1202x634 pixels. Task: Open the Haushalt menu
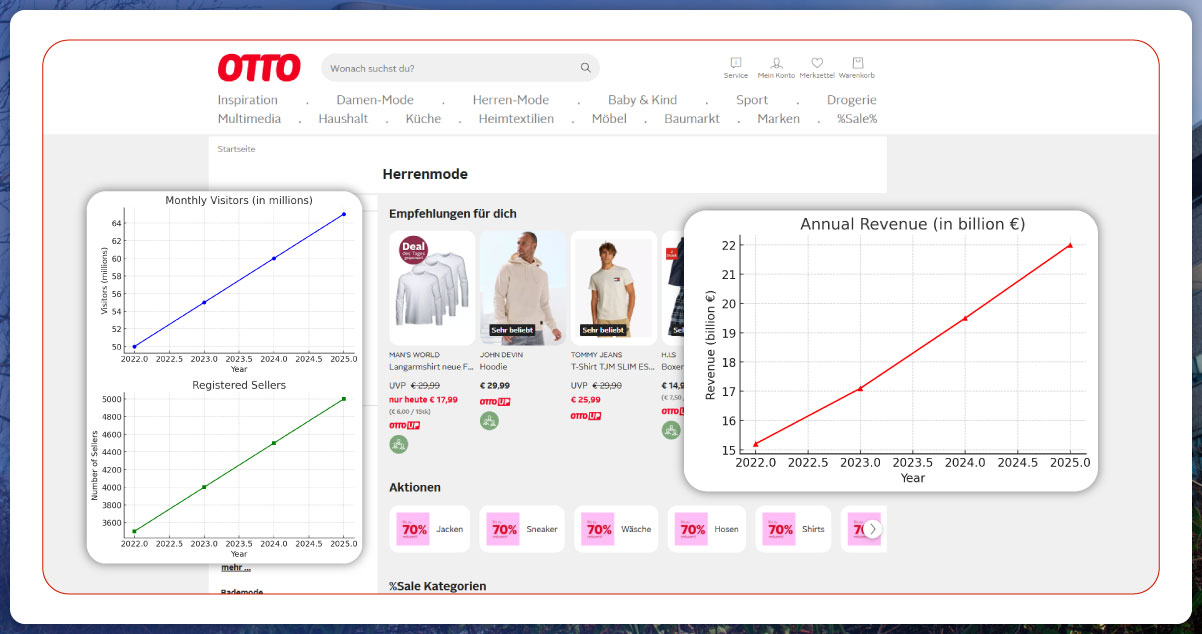coord(343,119)
